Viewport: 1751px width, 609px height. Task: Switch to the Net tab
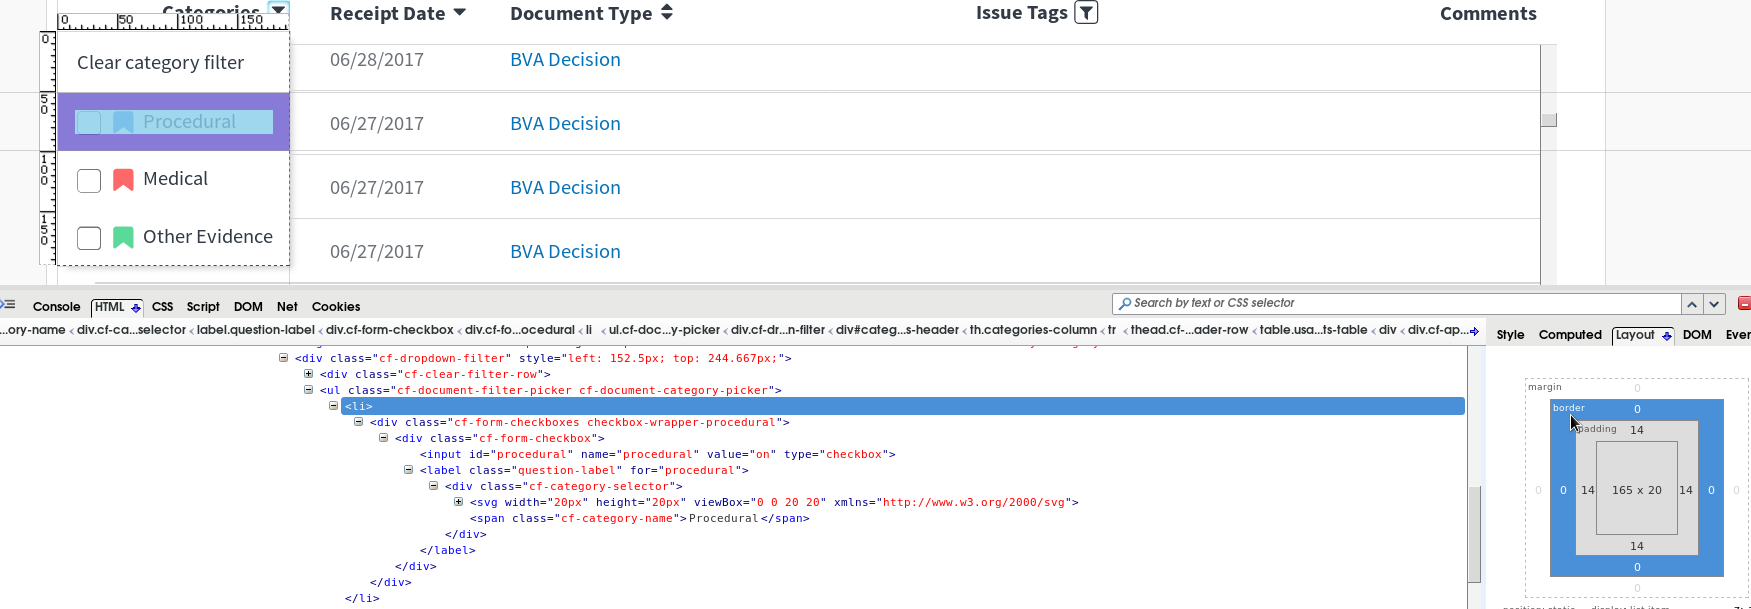point(287,307)
